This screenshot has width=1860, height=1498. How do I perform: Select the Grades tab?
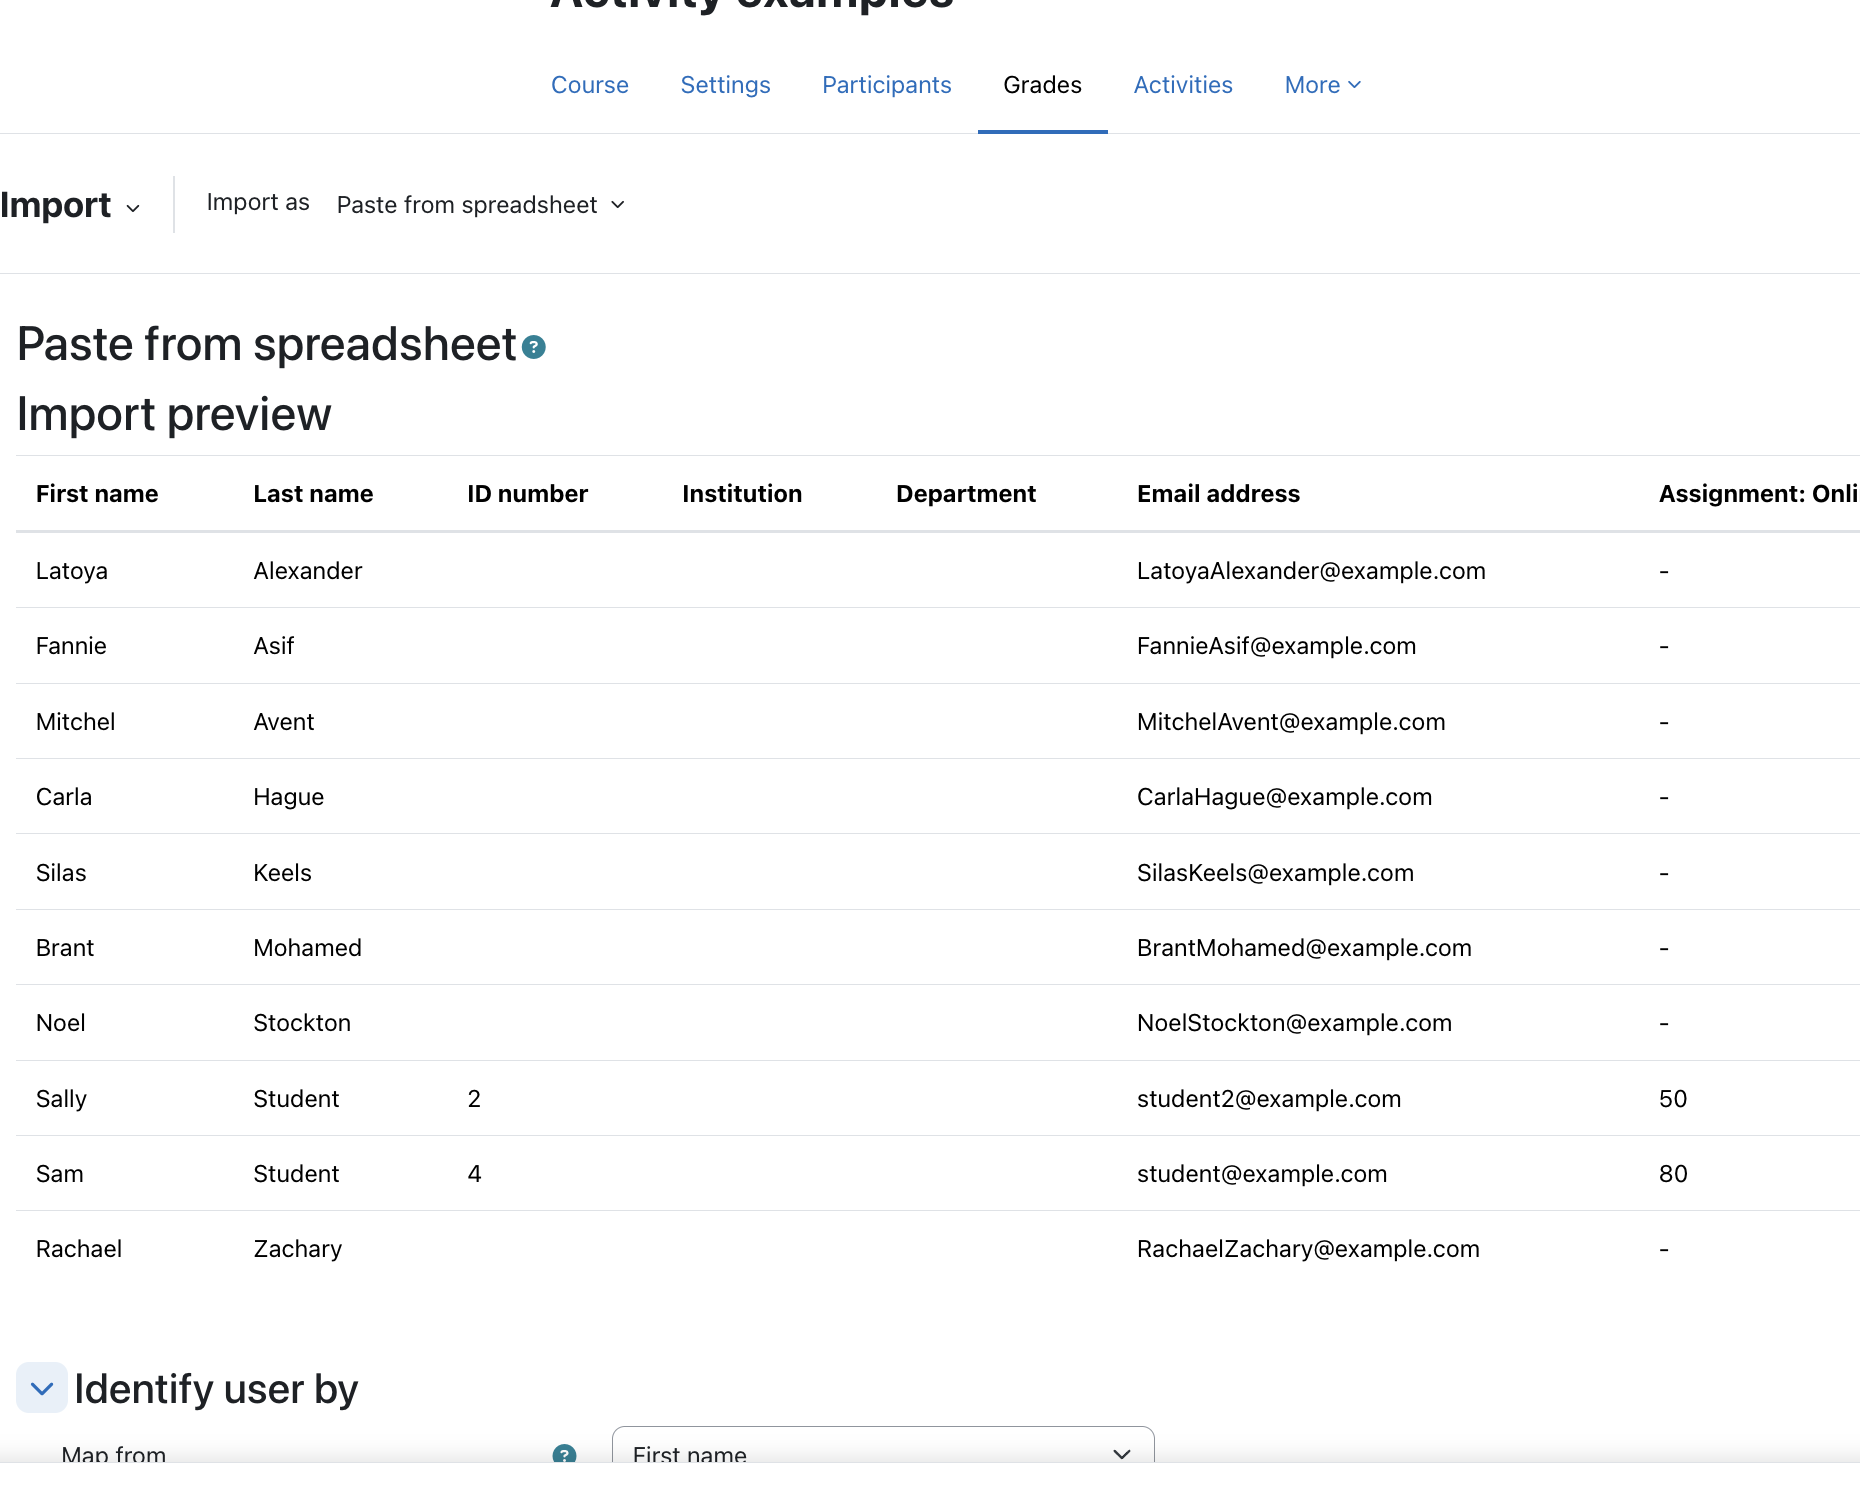point(1042,85)
